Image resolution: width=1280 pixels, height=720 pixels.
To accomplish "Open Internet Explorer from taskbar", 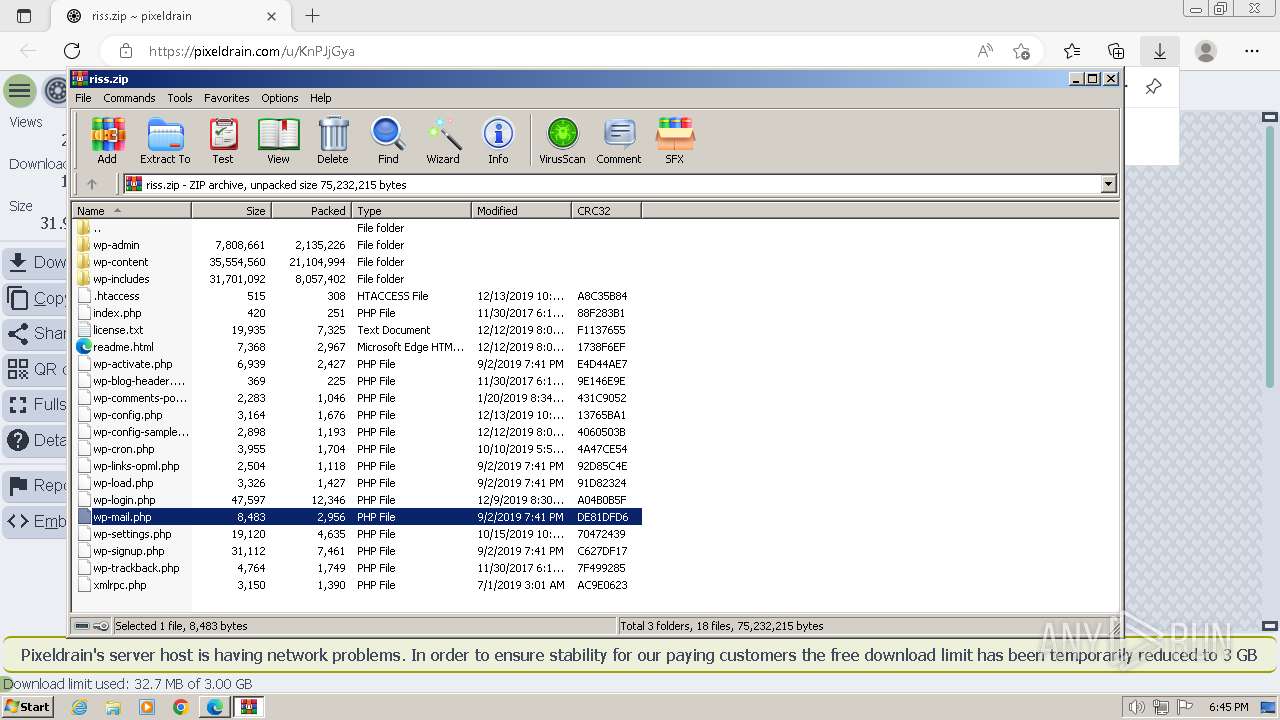I will [x=79, y=707].
